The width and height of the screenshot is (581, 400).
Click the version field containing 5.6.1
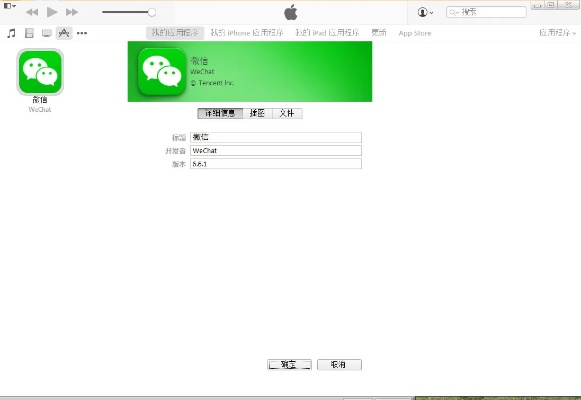click(276, 164)
